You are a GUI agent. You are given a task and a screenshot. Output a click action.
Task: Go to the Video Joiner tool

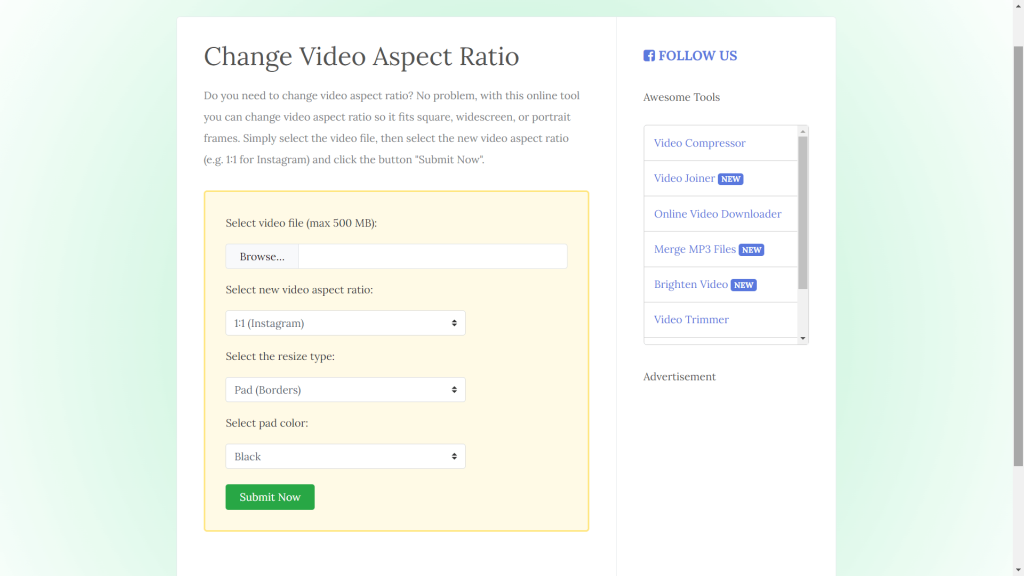pos(684,178)
